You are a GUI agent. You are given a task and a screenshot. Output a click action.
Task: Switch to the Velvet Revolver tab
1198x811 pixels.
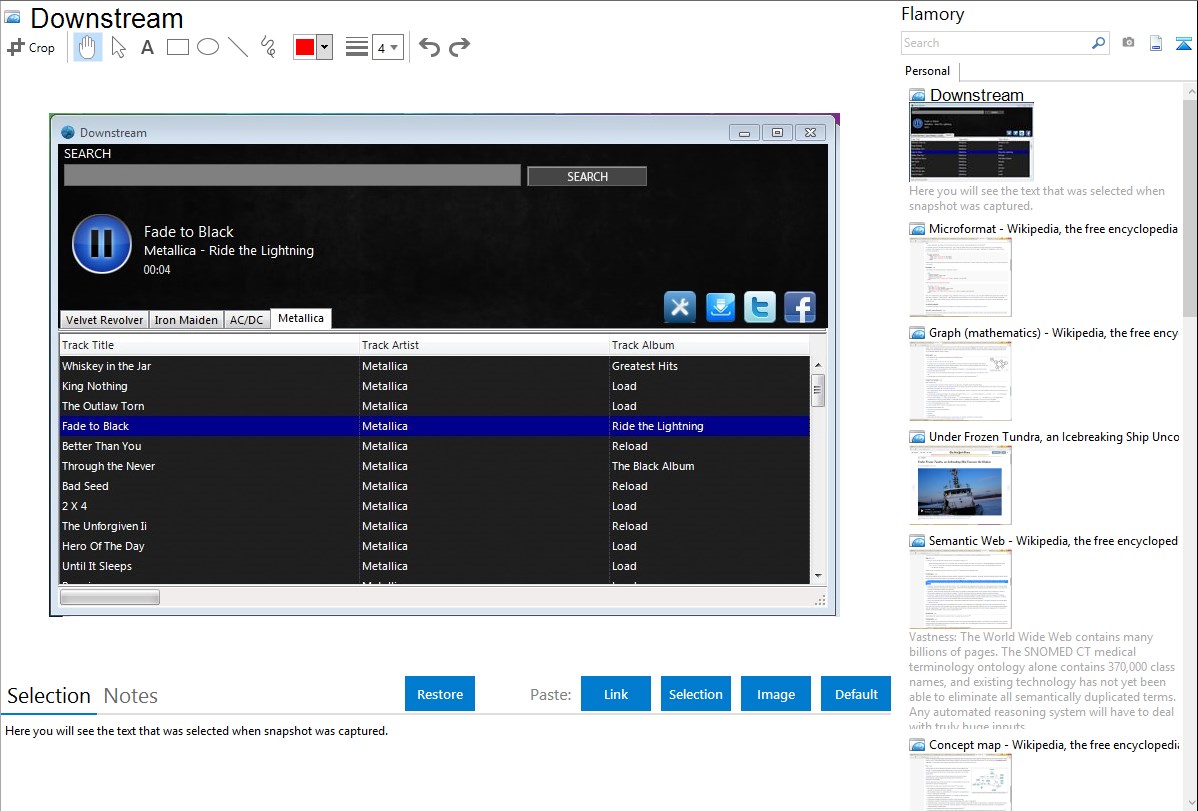pos(104,320)
